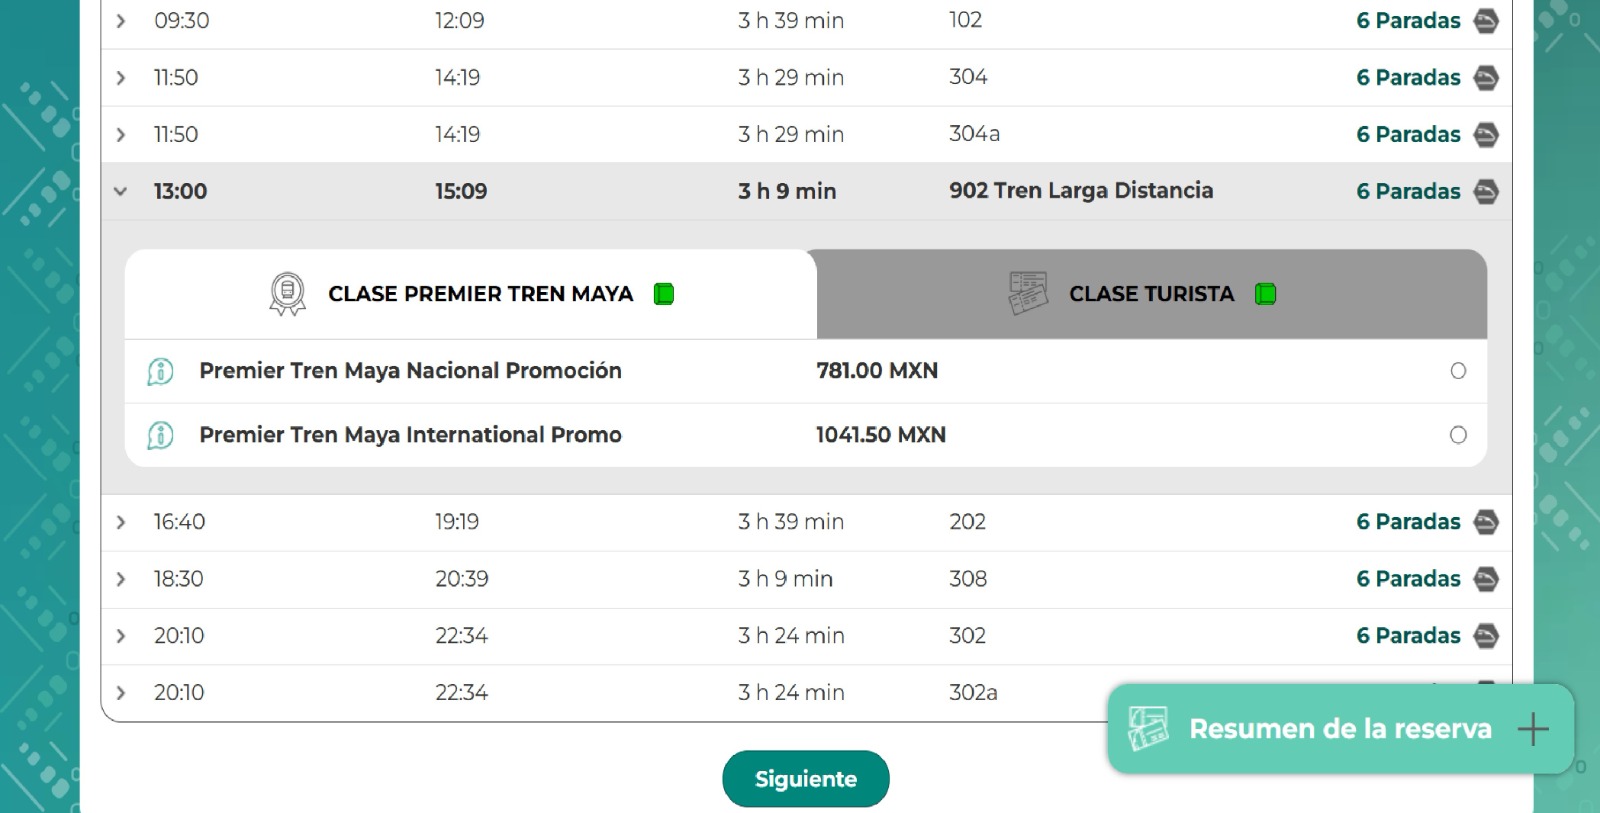
Task: Open info for Premier Tren Maya Nacional Promoción
Action: [x=160, y=372]
